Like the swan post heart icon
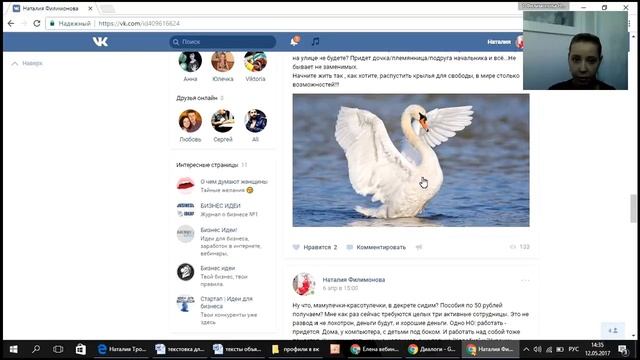Image resolution: width=640 pixels, height=360 pixels. click(x=296, y=247)
